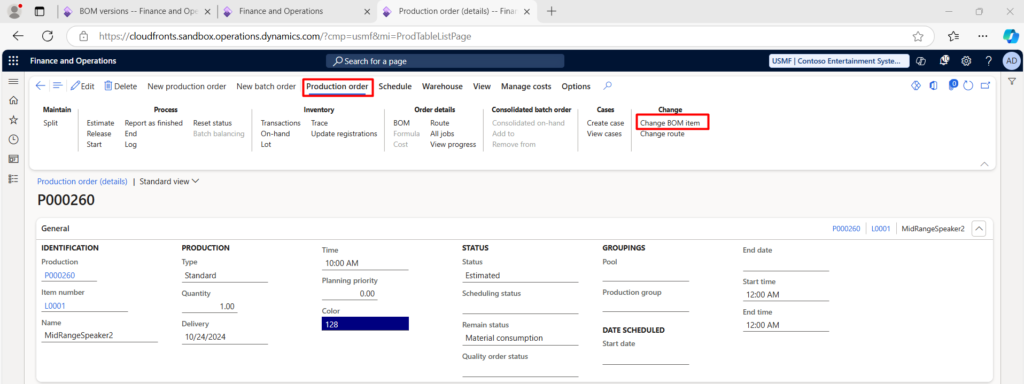The width and height of the screenshot is (1024, 384).
Task: Click Report as finished
Action: coord(153,123)
